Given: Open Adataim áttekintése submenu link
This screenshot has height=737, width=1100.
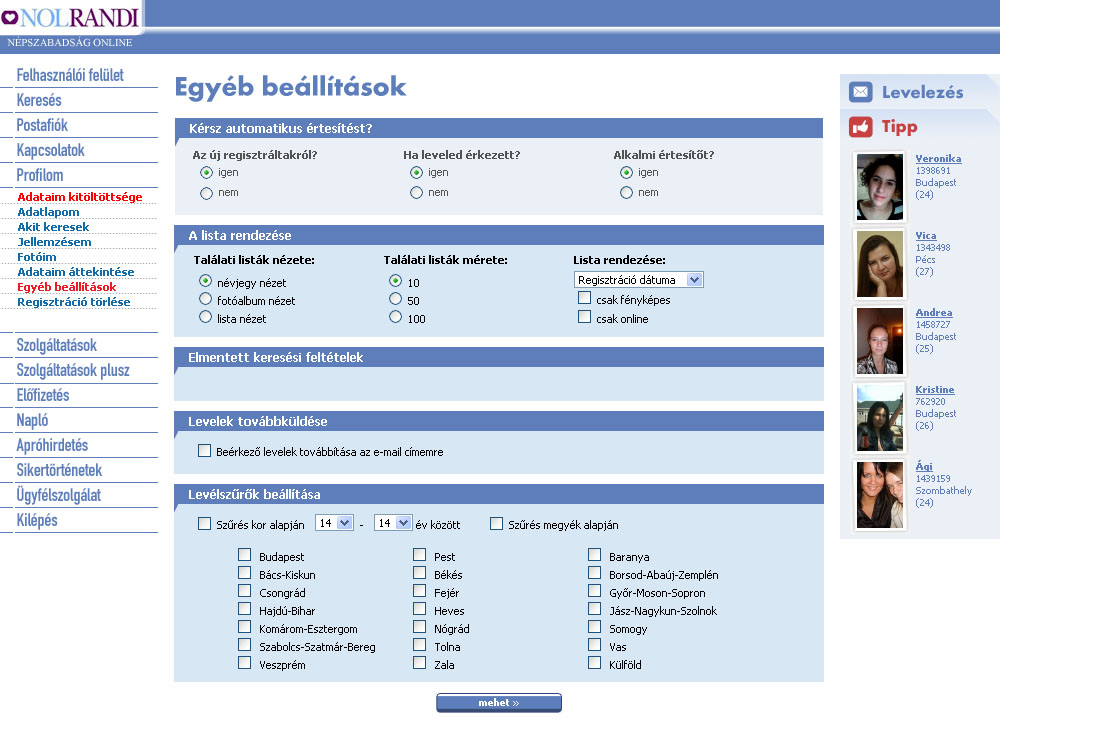Looking at the screenshot, I should point(76,272).
